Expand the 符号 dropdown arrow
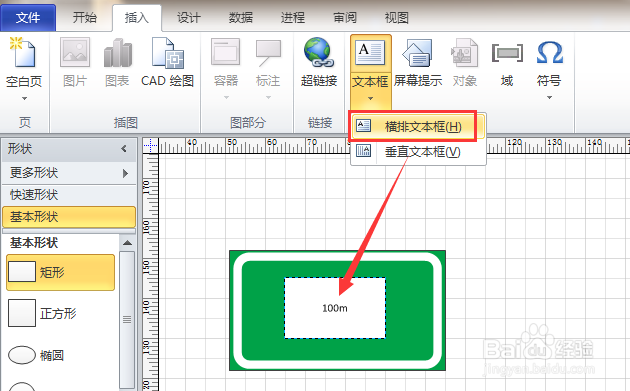The width and height of the screenshot is (630, 391). 549,98
